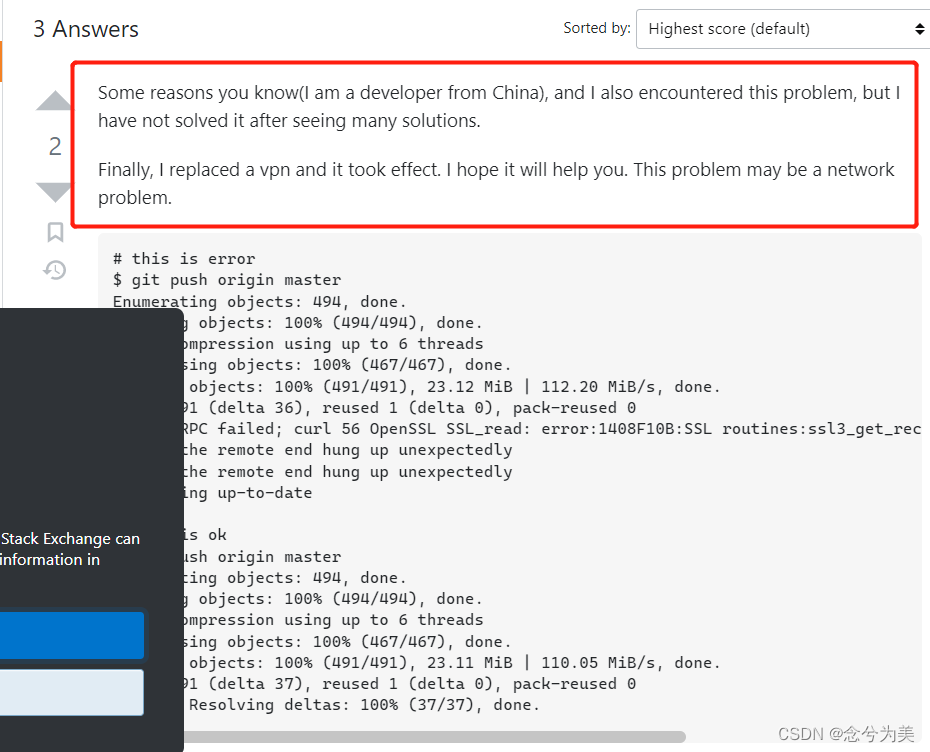
Task: Open the Sorted by dropdown
Action: point(782,28)
